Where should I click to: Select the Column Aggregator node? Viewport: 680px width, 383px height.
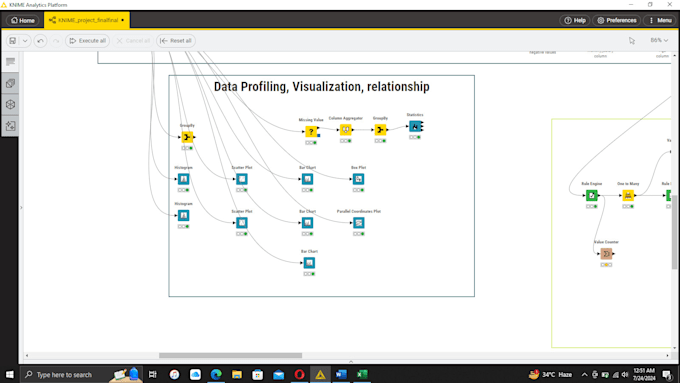click(346, 130)
